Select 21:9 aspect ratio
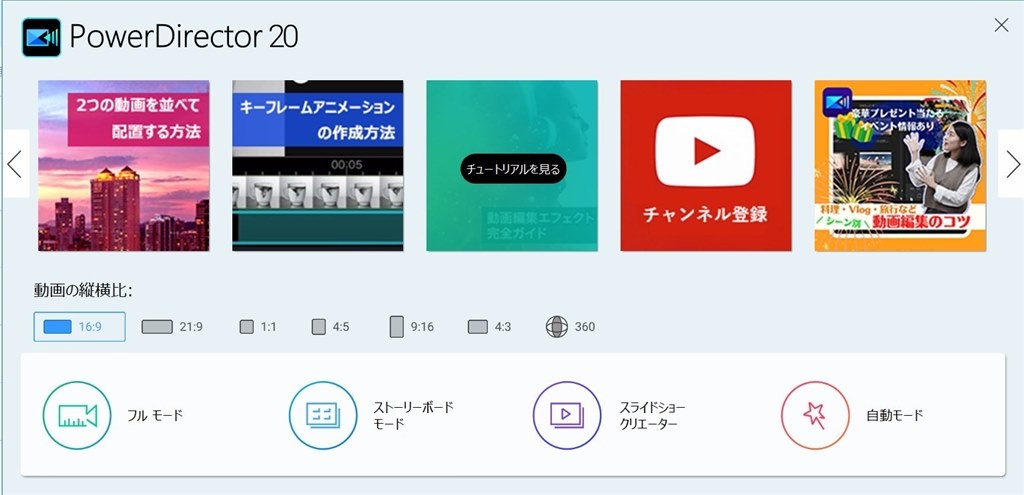This screenshot has height=495, width=1024. [x=172, y=327]
